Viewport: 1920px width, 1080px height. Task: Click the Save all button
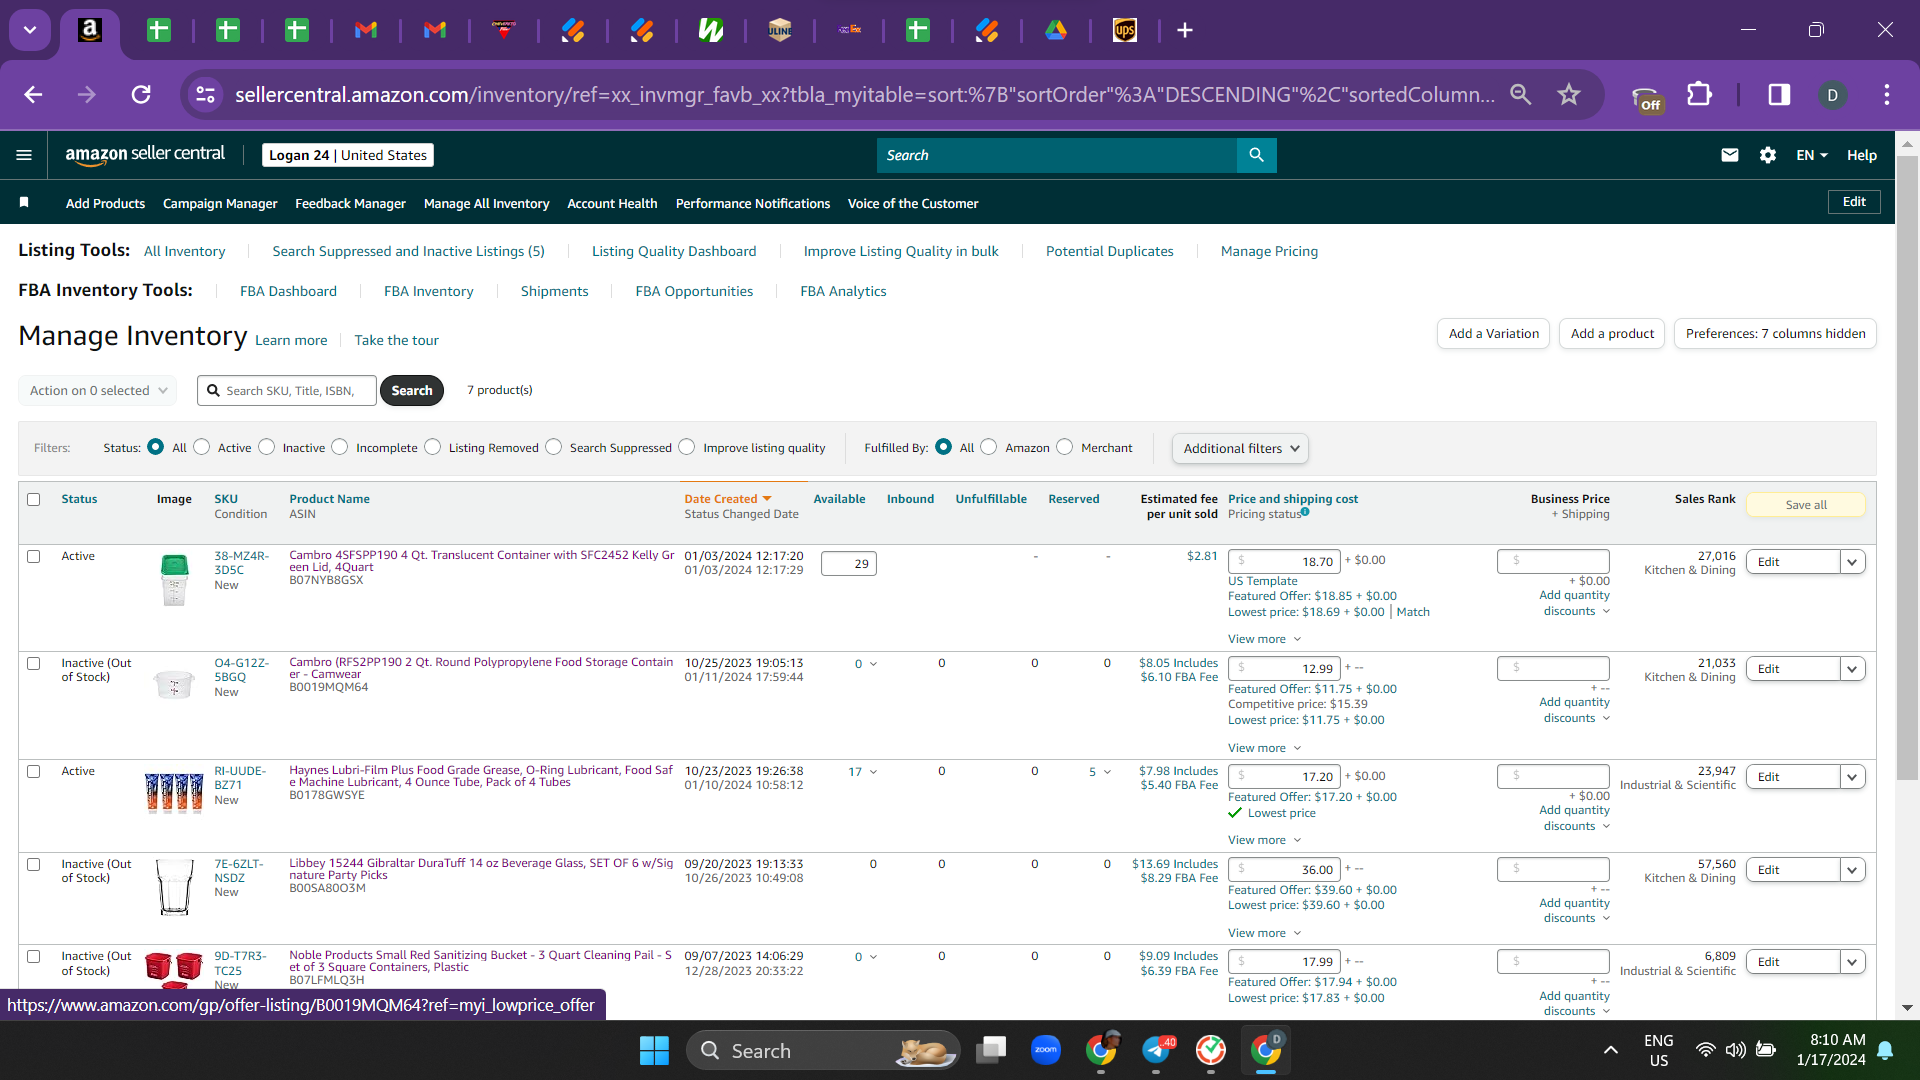[1805, 505]
